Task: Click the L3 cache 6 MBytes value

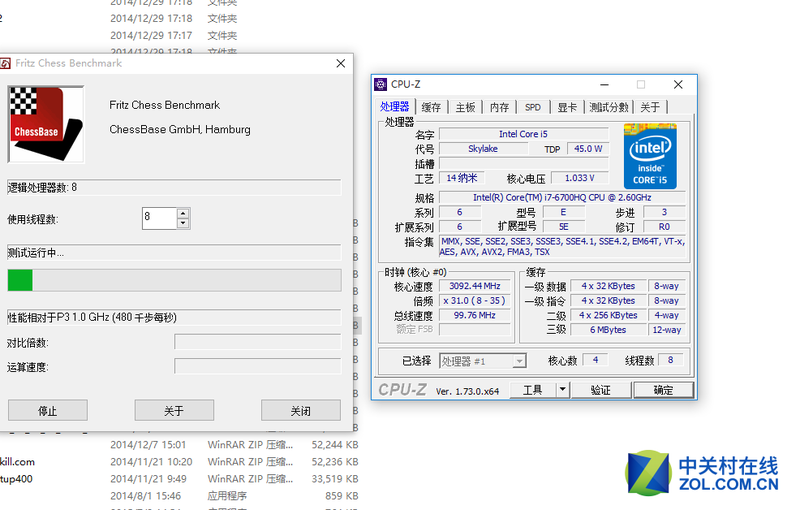Action: (x=608, y=330)
